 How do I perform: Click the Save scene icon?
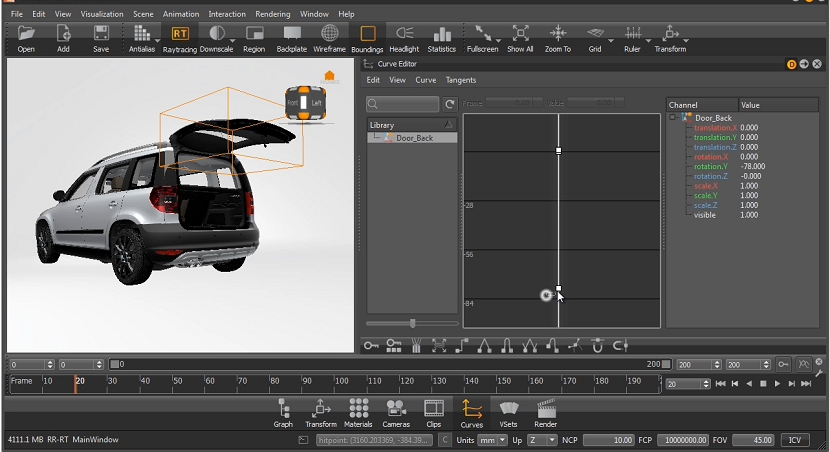click(101, 35)
